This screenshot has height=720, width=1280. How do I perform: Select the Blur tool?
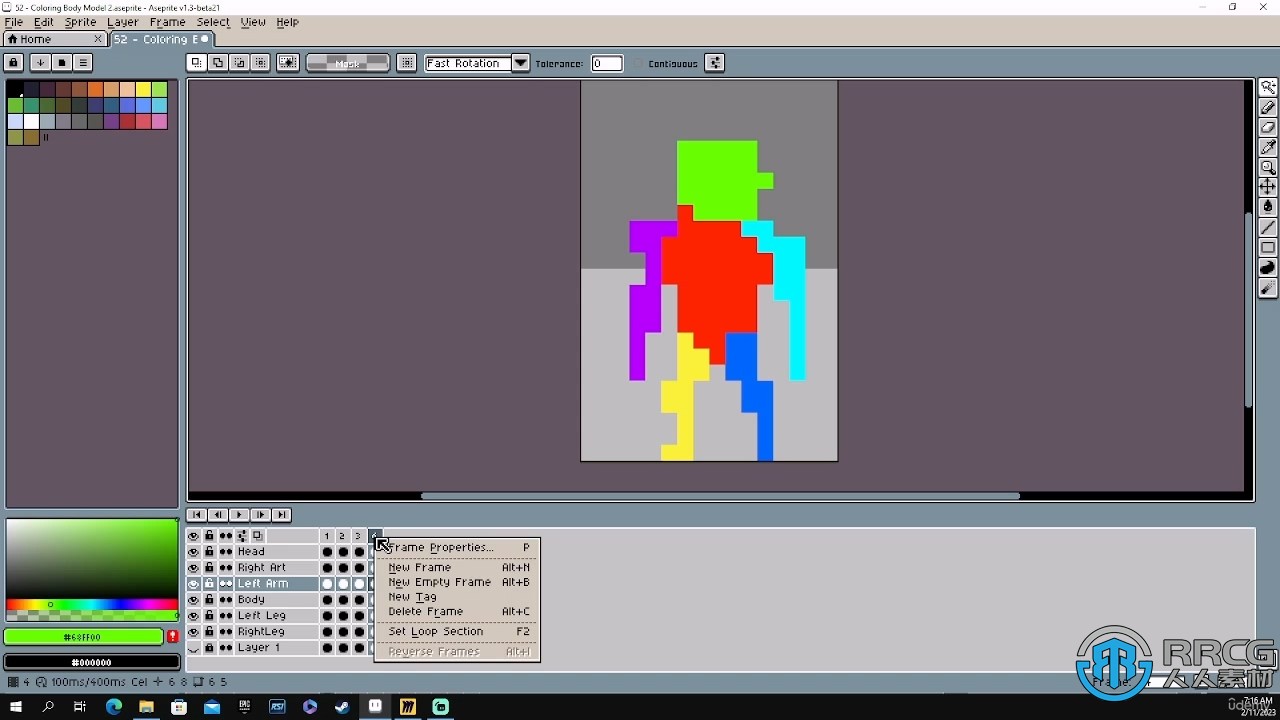[1267, 288]
